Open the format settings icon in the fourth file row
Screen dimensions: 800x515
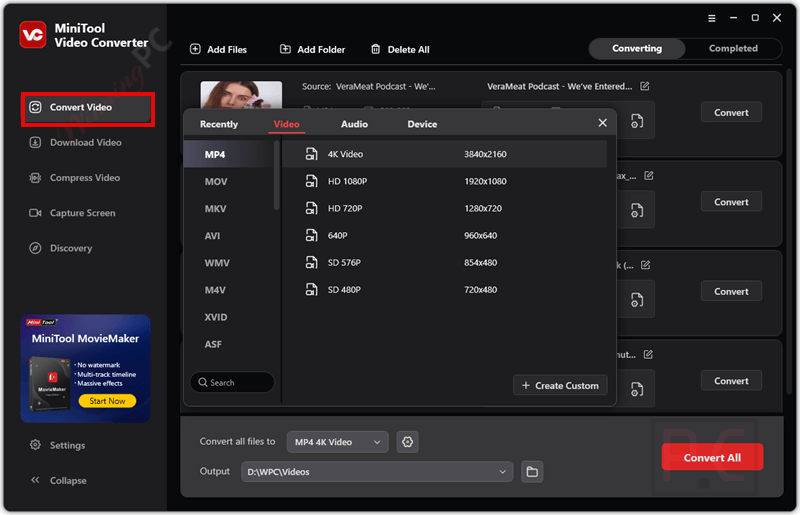[x=637, y=389]
